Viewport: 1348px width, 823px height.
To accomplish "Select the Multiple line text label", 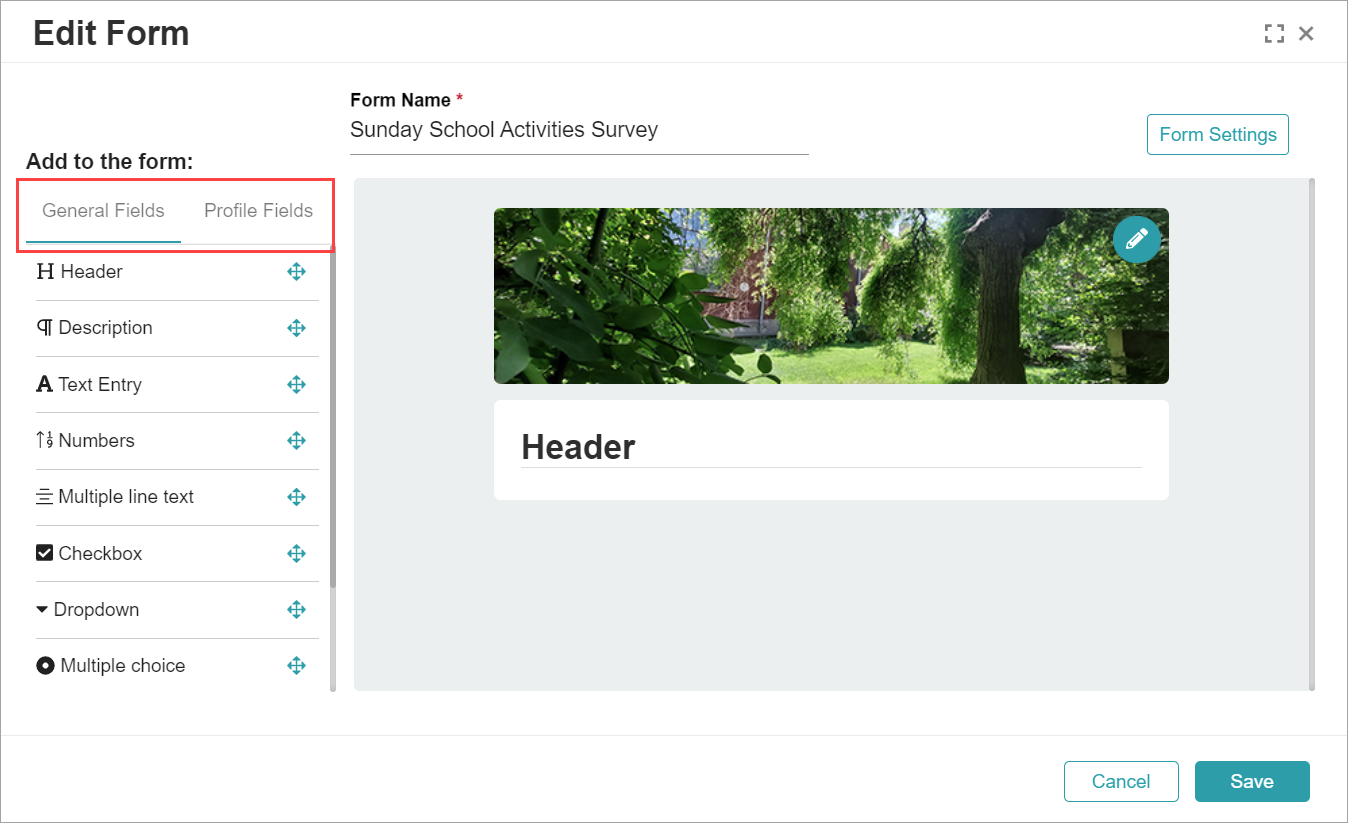I will pyautogui.click(x=126, y=497).
